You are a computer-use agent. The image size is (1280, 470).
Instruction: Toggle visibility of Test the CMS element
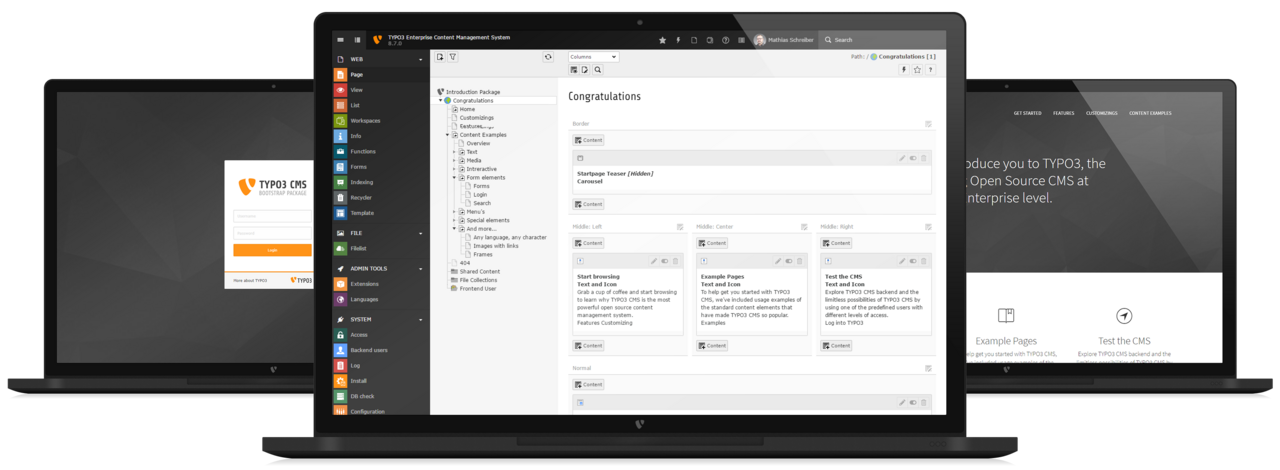tap(912, 261)
